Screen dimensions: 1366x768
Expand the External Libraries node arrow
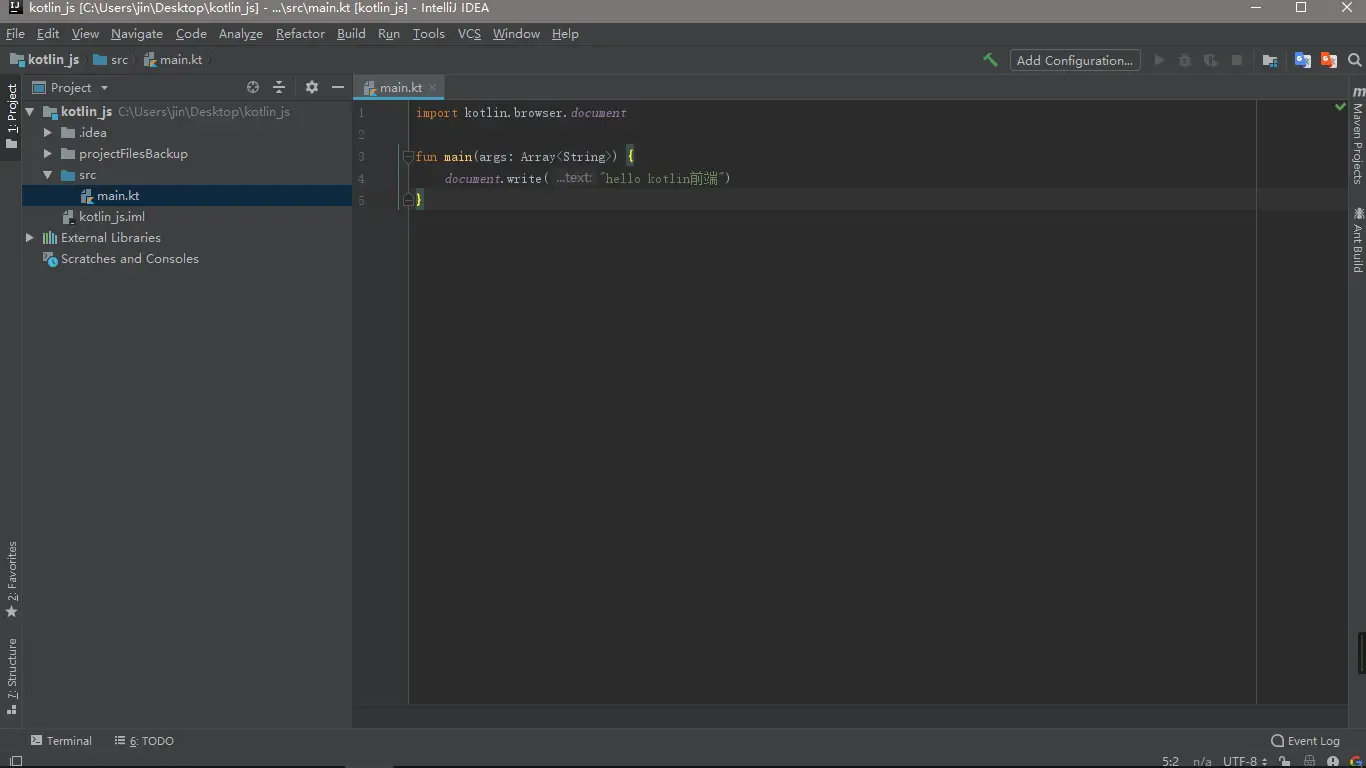coord(30,238)
